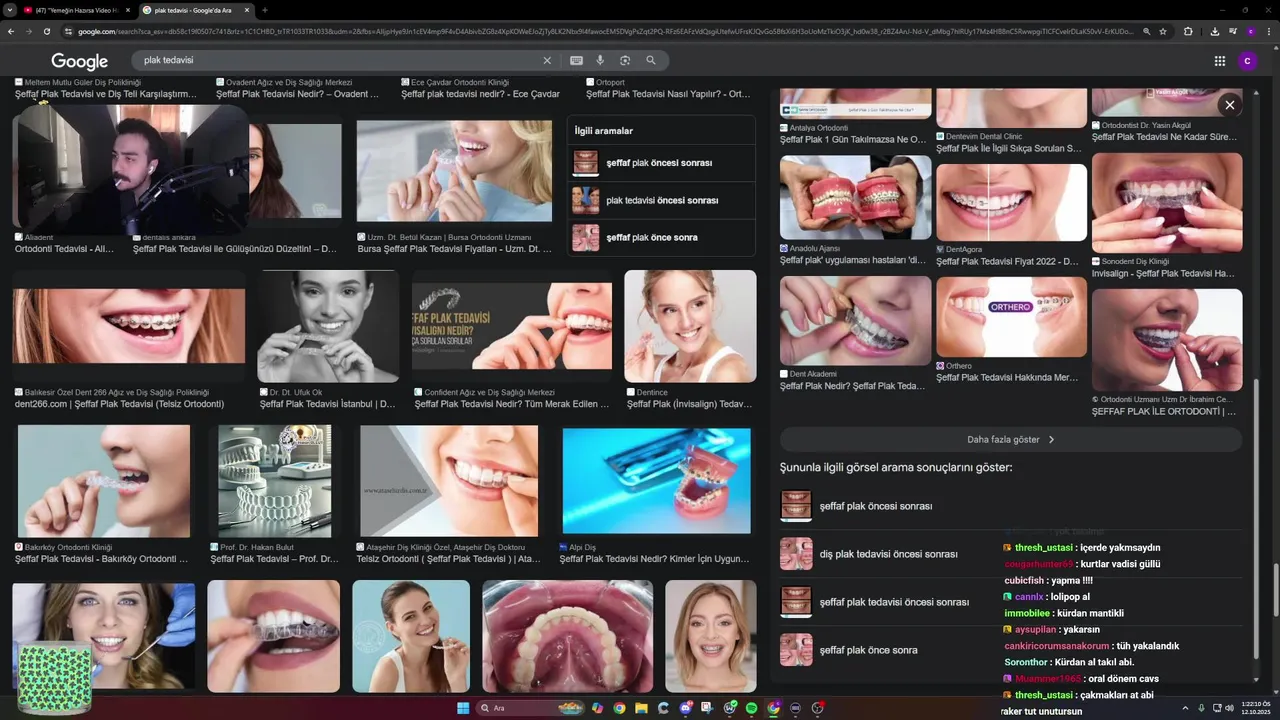Open link Şeffaf Plak Tedavisi Nasıl Yapılır Ortoport
This screenshot has width=1280, height=720.
pos(668,94)
